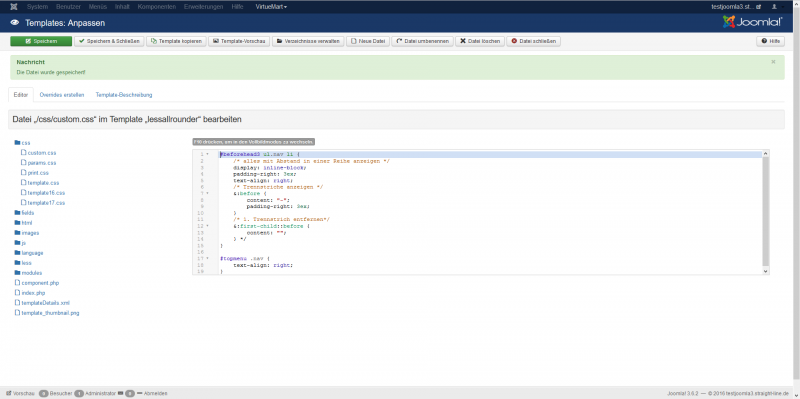The image size is (800, 399).
Task: Fold code block at line 17
Action: tap(208, 259)
